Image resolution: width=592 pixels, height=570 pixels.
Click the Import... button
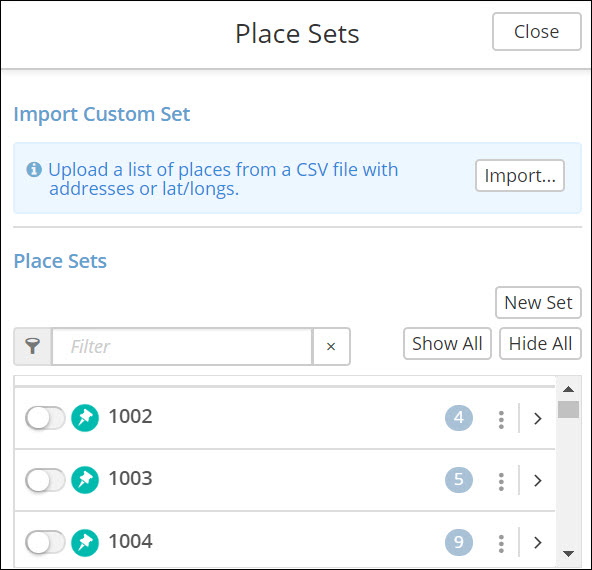coord(520,176)
